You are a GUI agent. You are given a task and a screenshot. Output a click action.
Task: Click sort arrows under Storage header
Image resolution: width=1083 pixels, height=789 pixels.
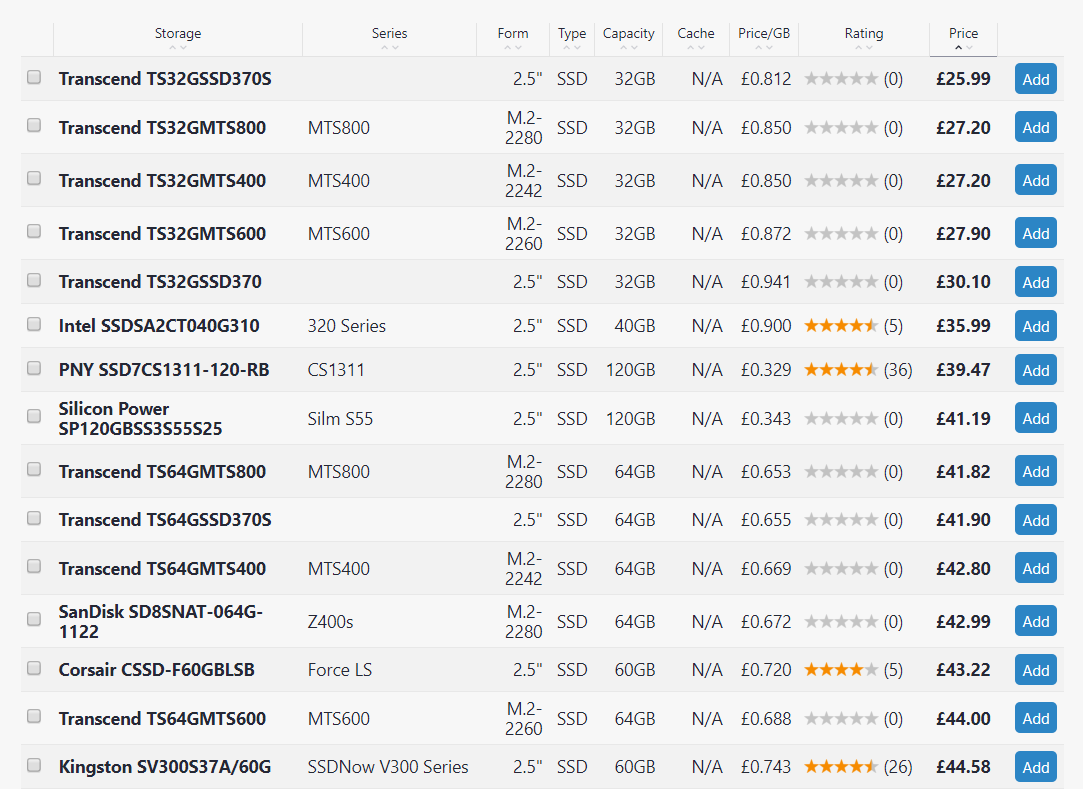tap(178, 48)
